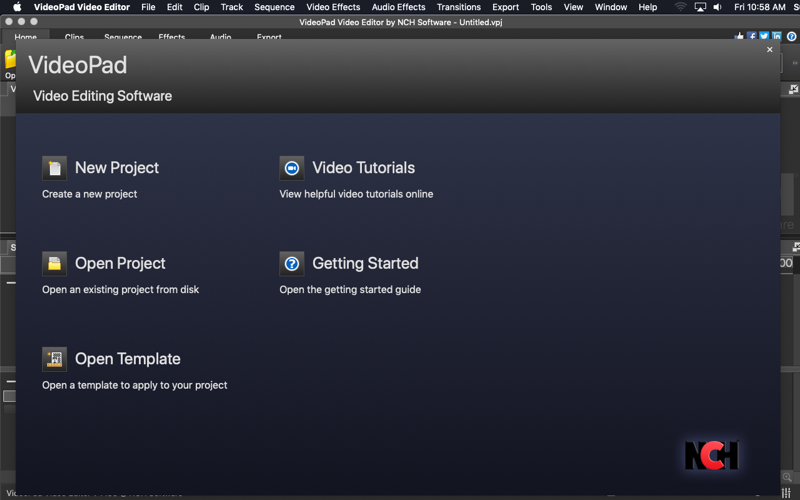This screenshot has height=500, width=800.
Task: Open the Edit menu
Action: [x=174, y=7]
